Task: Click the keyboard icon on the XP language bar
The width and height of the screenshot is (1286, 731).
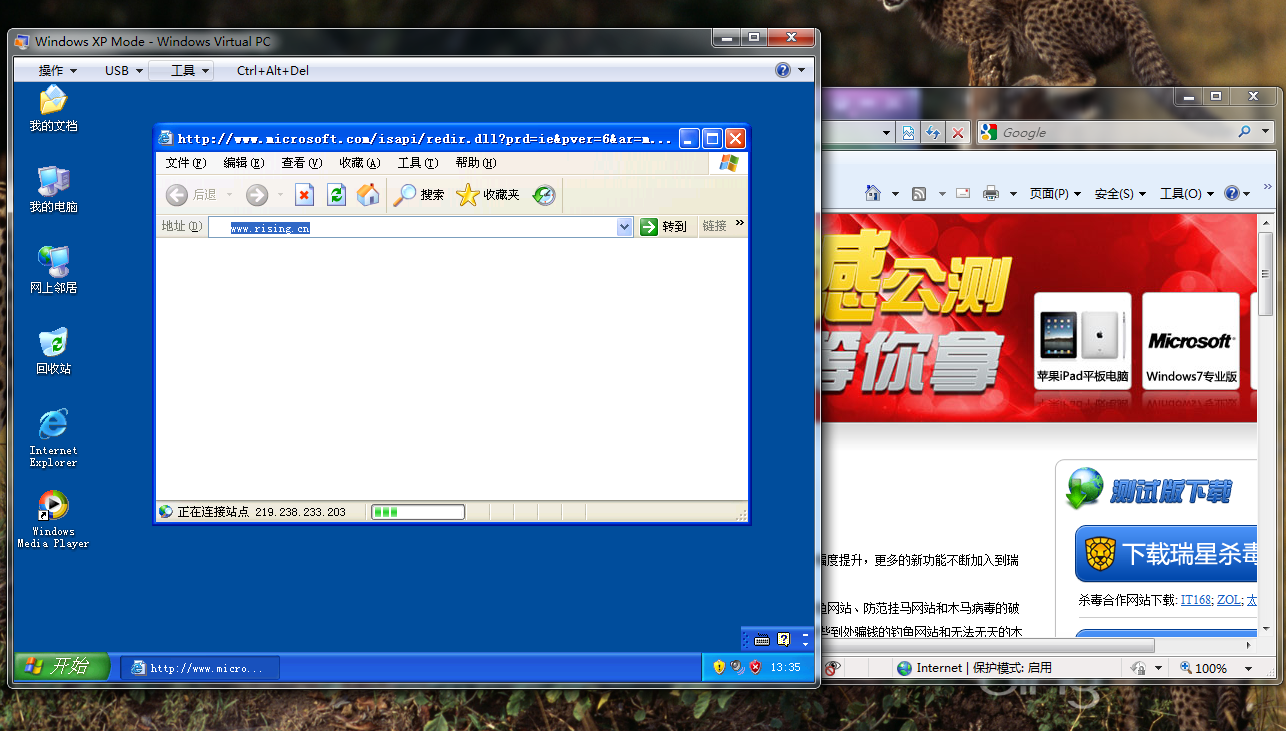Action: coord(762,639)
